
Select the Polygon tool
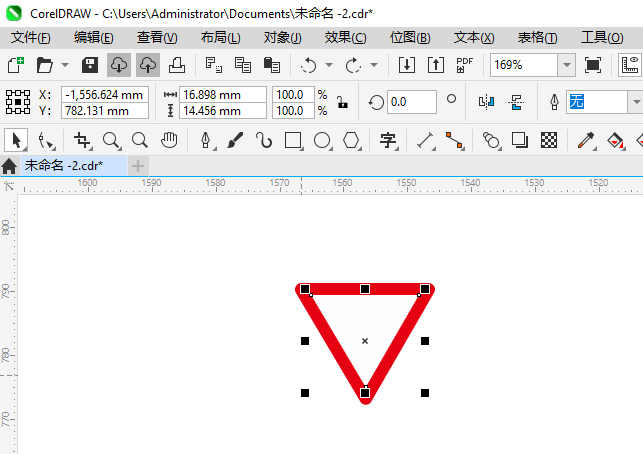[351, 140]
